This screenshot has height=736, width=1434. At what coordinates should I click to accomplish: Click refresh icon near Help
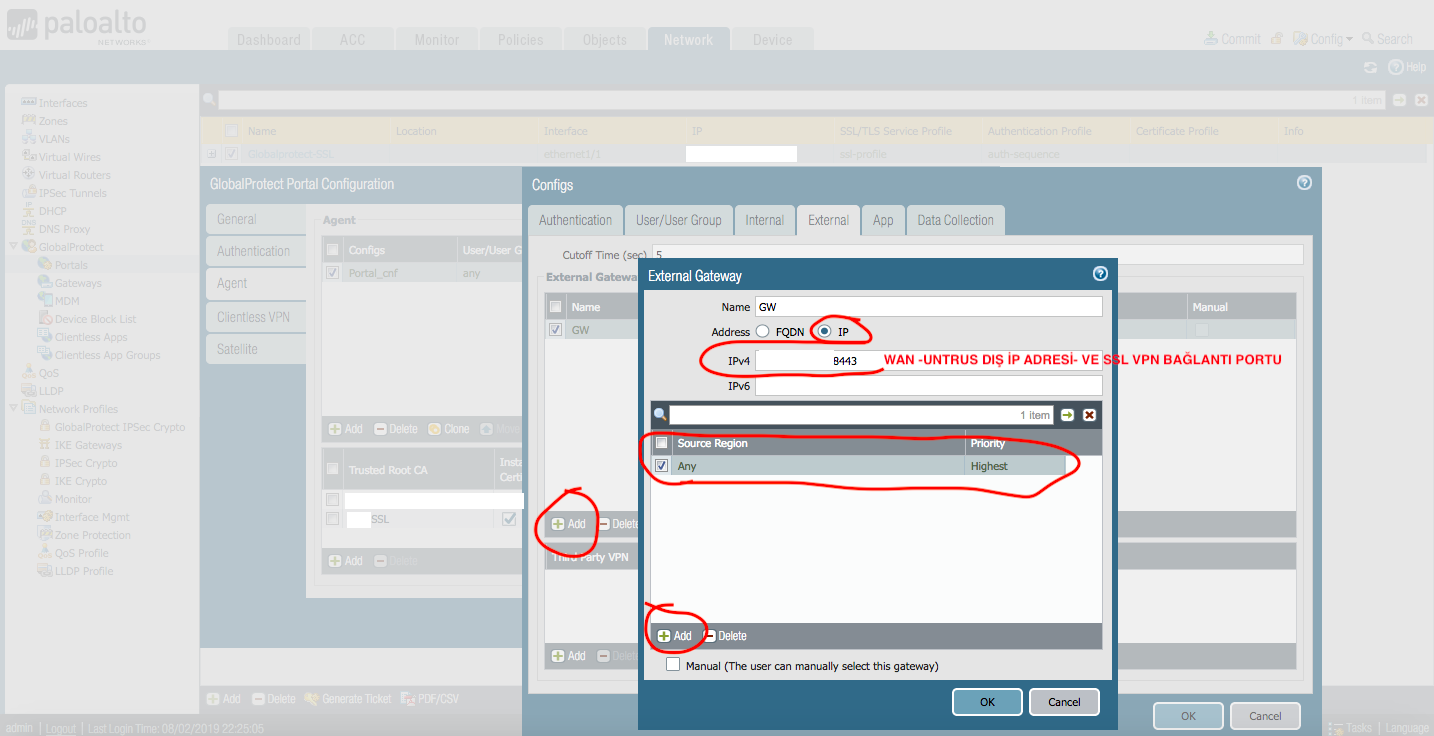point(1371,67)
